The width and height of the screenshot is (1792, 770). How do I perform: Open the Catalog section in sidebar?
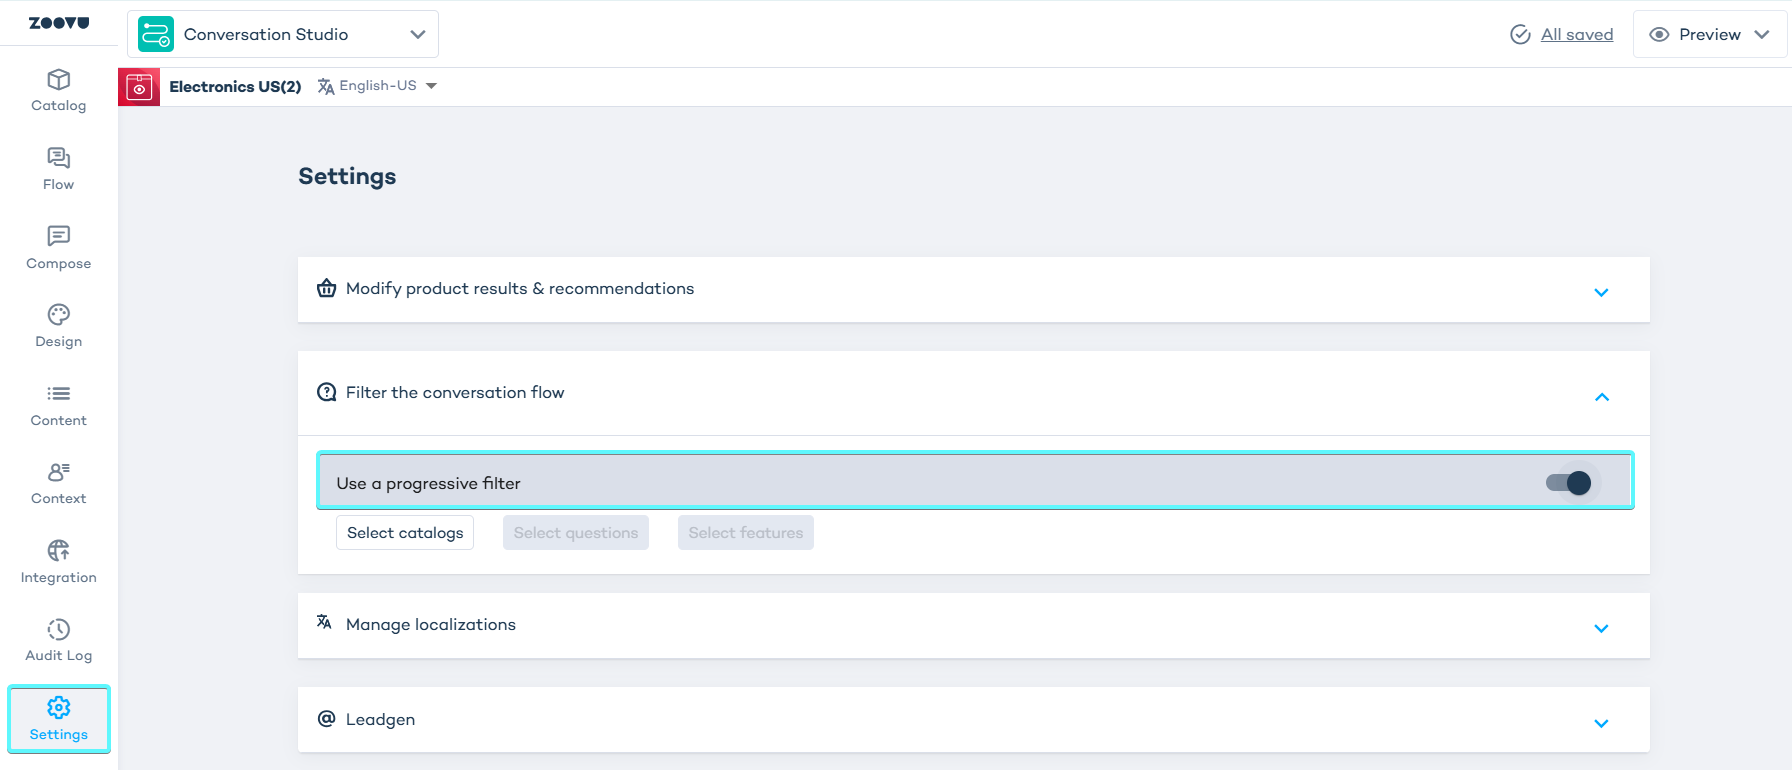[58, 90]
